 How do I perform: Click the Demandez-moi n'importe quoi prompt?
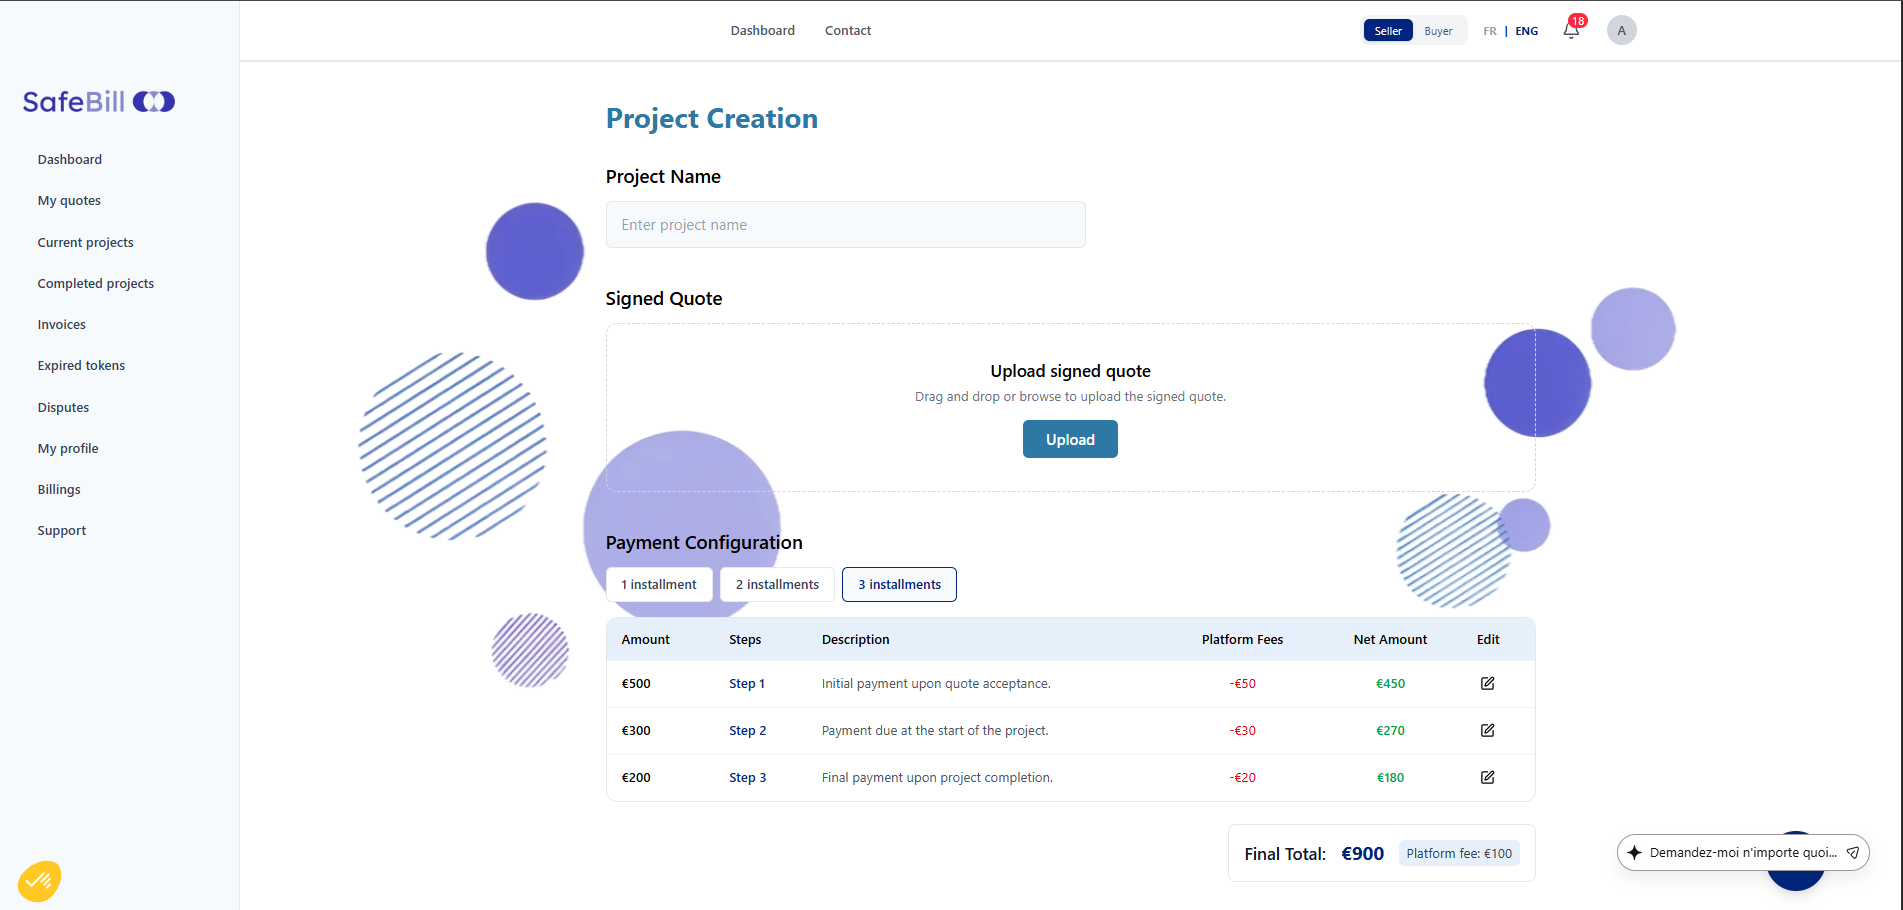(x=1742, y=853)
